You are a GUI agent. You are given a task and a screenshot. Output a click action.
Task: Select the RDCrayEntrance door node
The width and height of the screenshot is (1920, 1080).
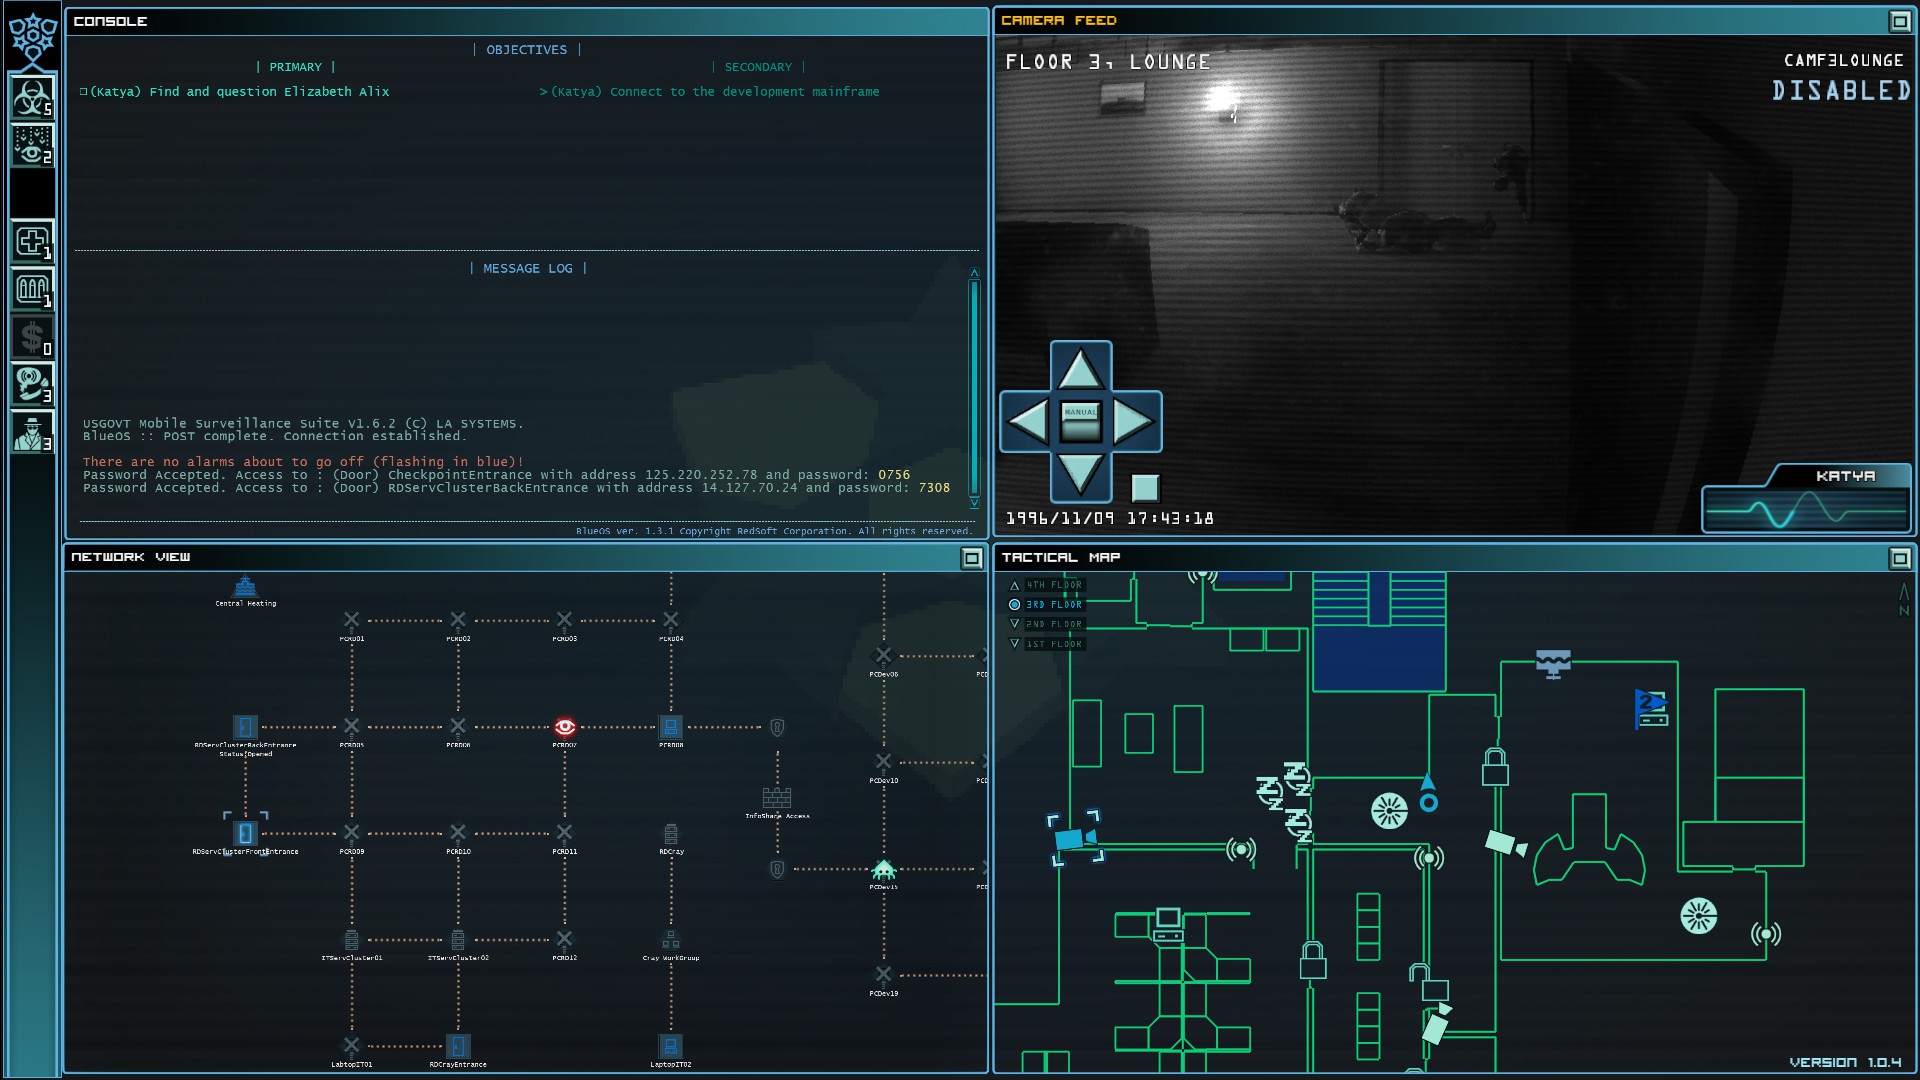(458, 1046)
